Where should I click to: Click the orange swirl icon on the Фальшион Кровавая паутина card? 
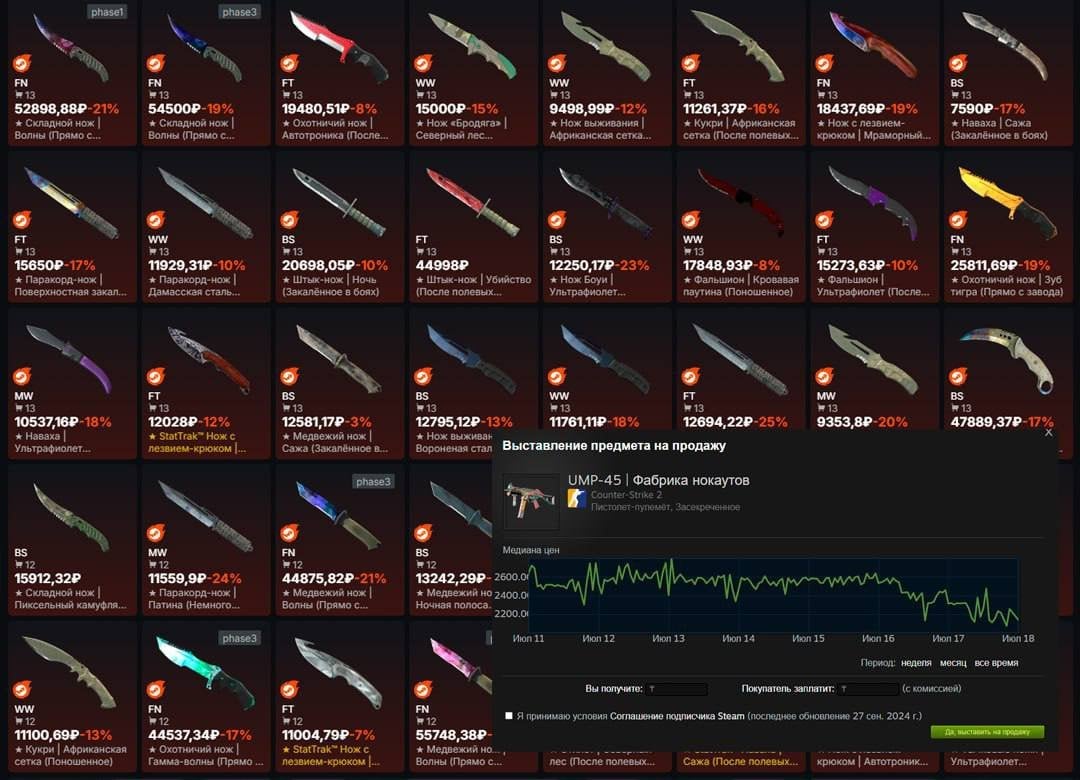point(691,220)
